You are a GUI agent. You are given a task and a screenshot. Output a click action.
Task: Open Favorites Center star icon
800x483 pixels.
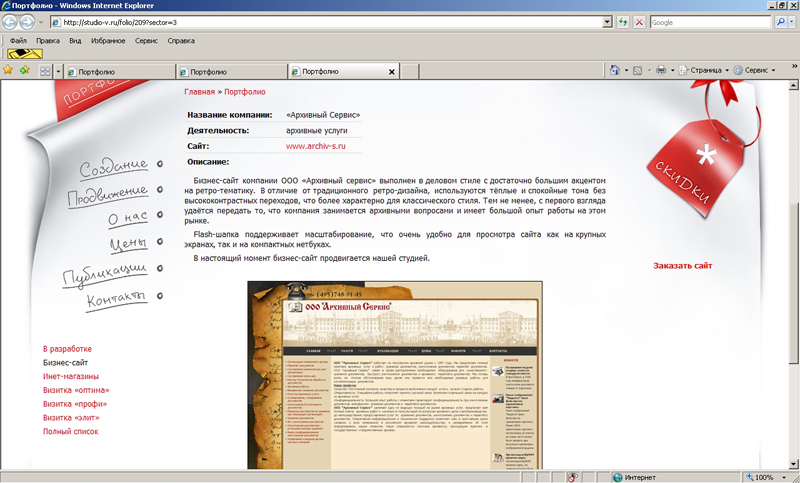click(x=8, y=70)
